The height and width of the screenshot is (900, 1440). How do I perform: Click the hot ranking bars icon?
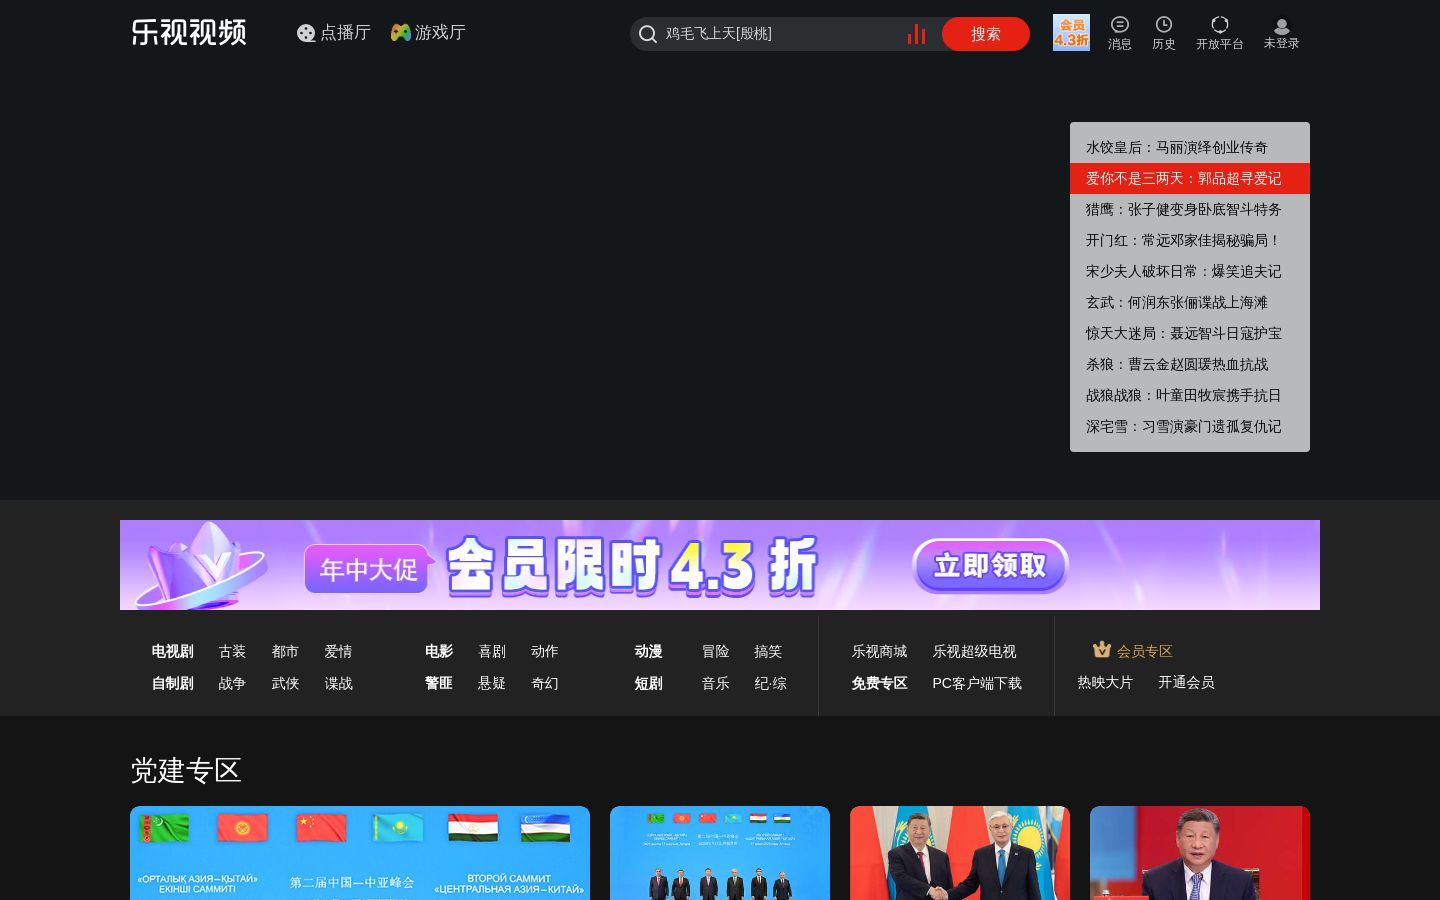[916, 34]
